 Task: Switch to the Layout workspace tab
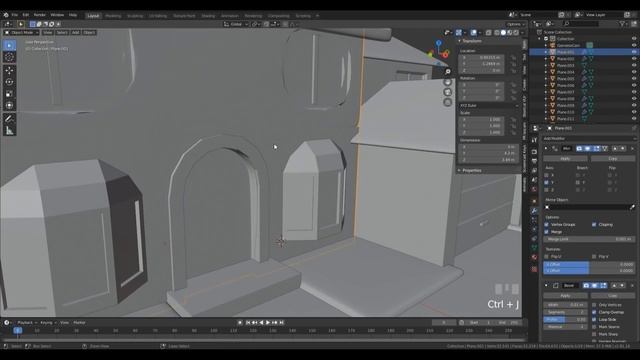pos(93,16)
